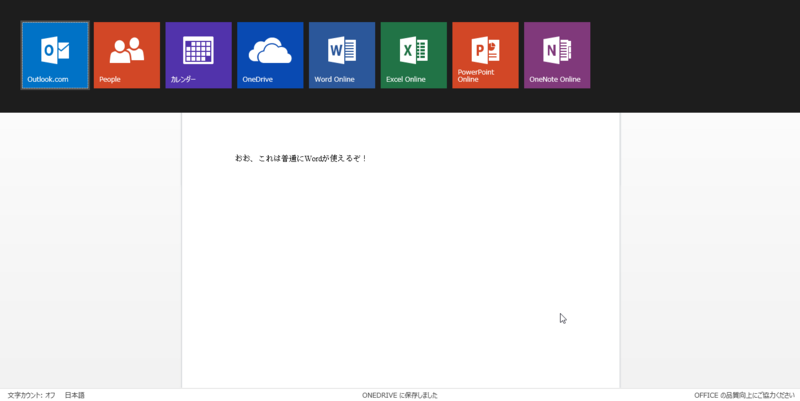Launch the PowerPoint Online tile
800x401 pixels.
485,55
